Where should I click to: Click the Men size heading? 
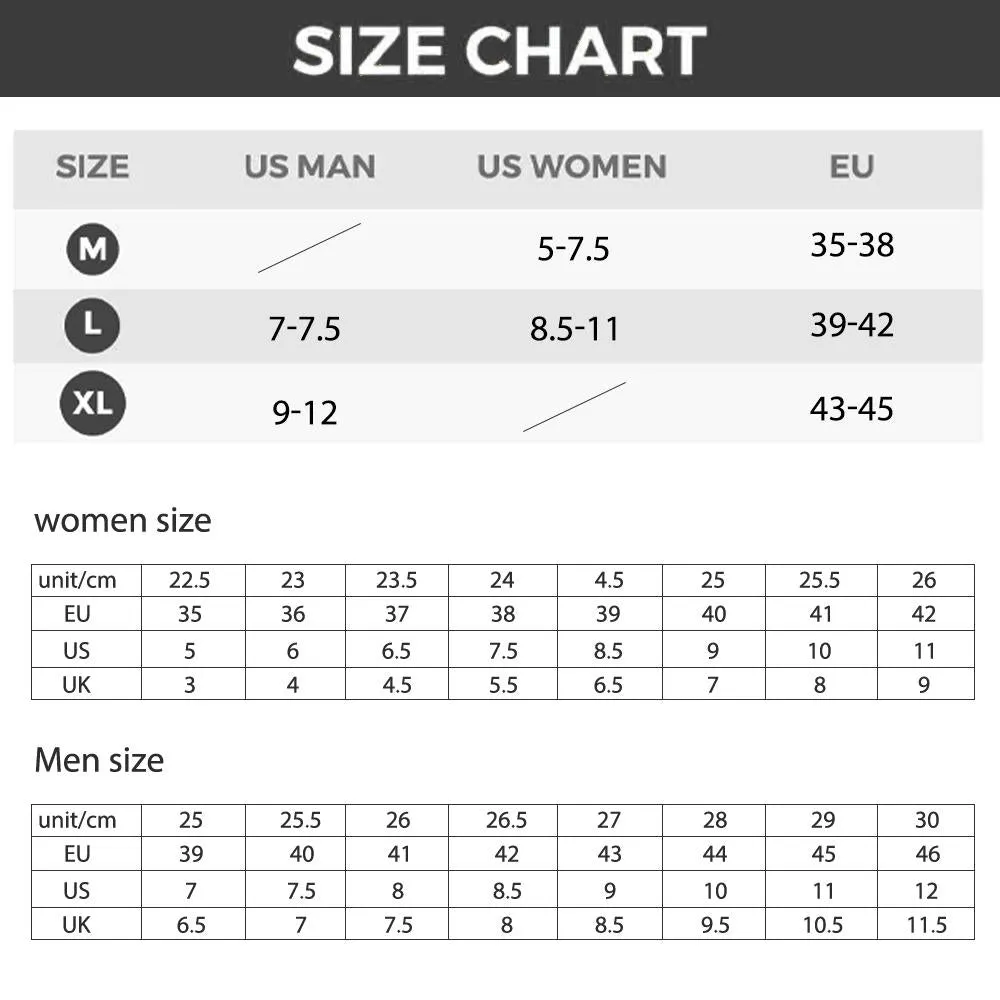(x=99, y=760)
